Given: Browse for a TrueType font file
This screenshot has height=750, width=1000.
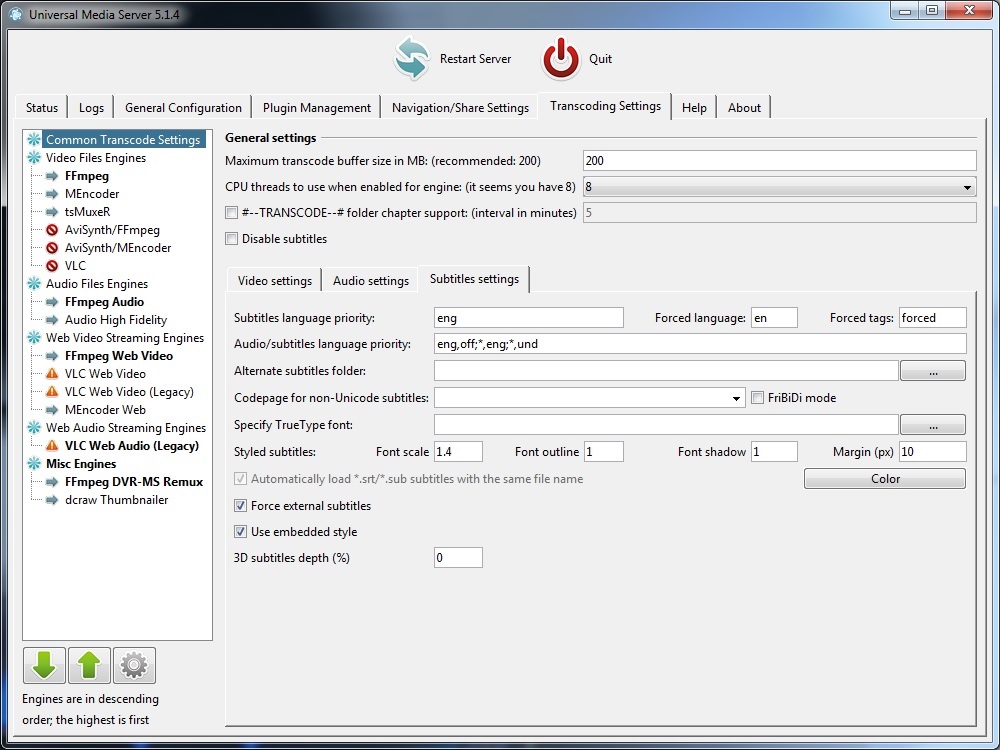Looking at the screenshot, I should (932, 425).
